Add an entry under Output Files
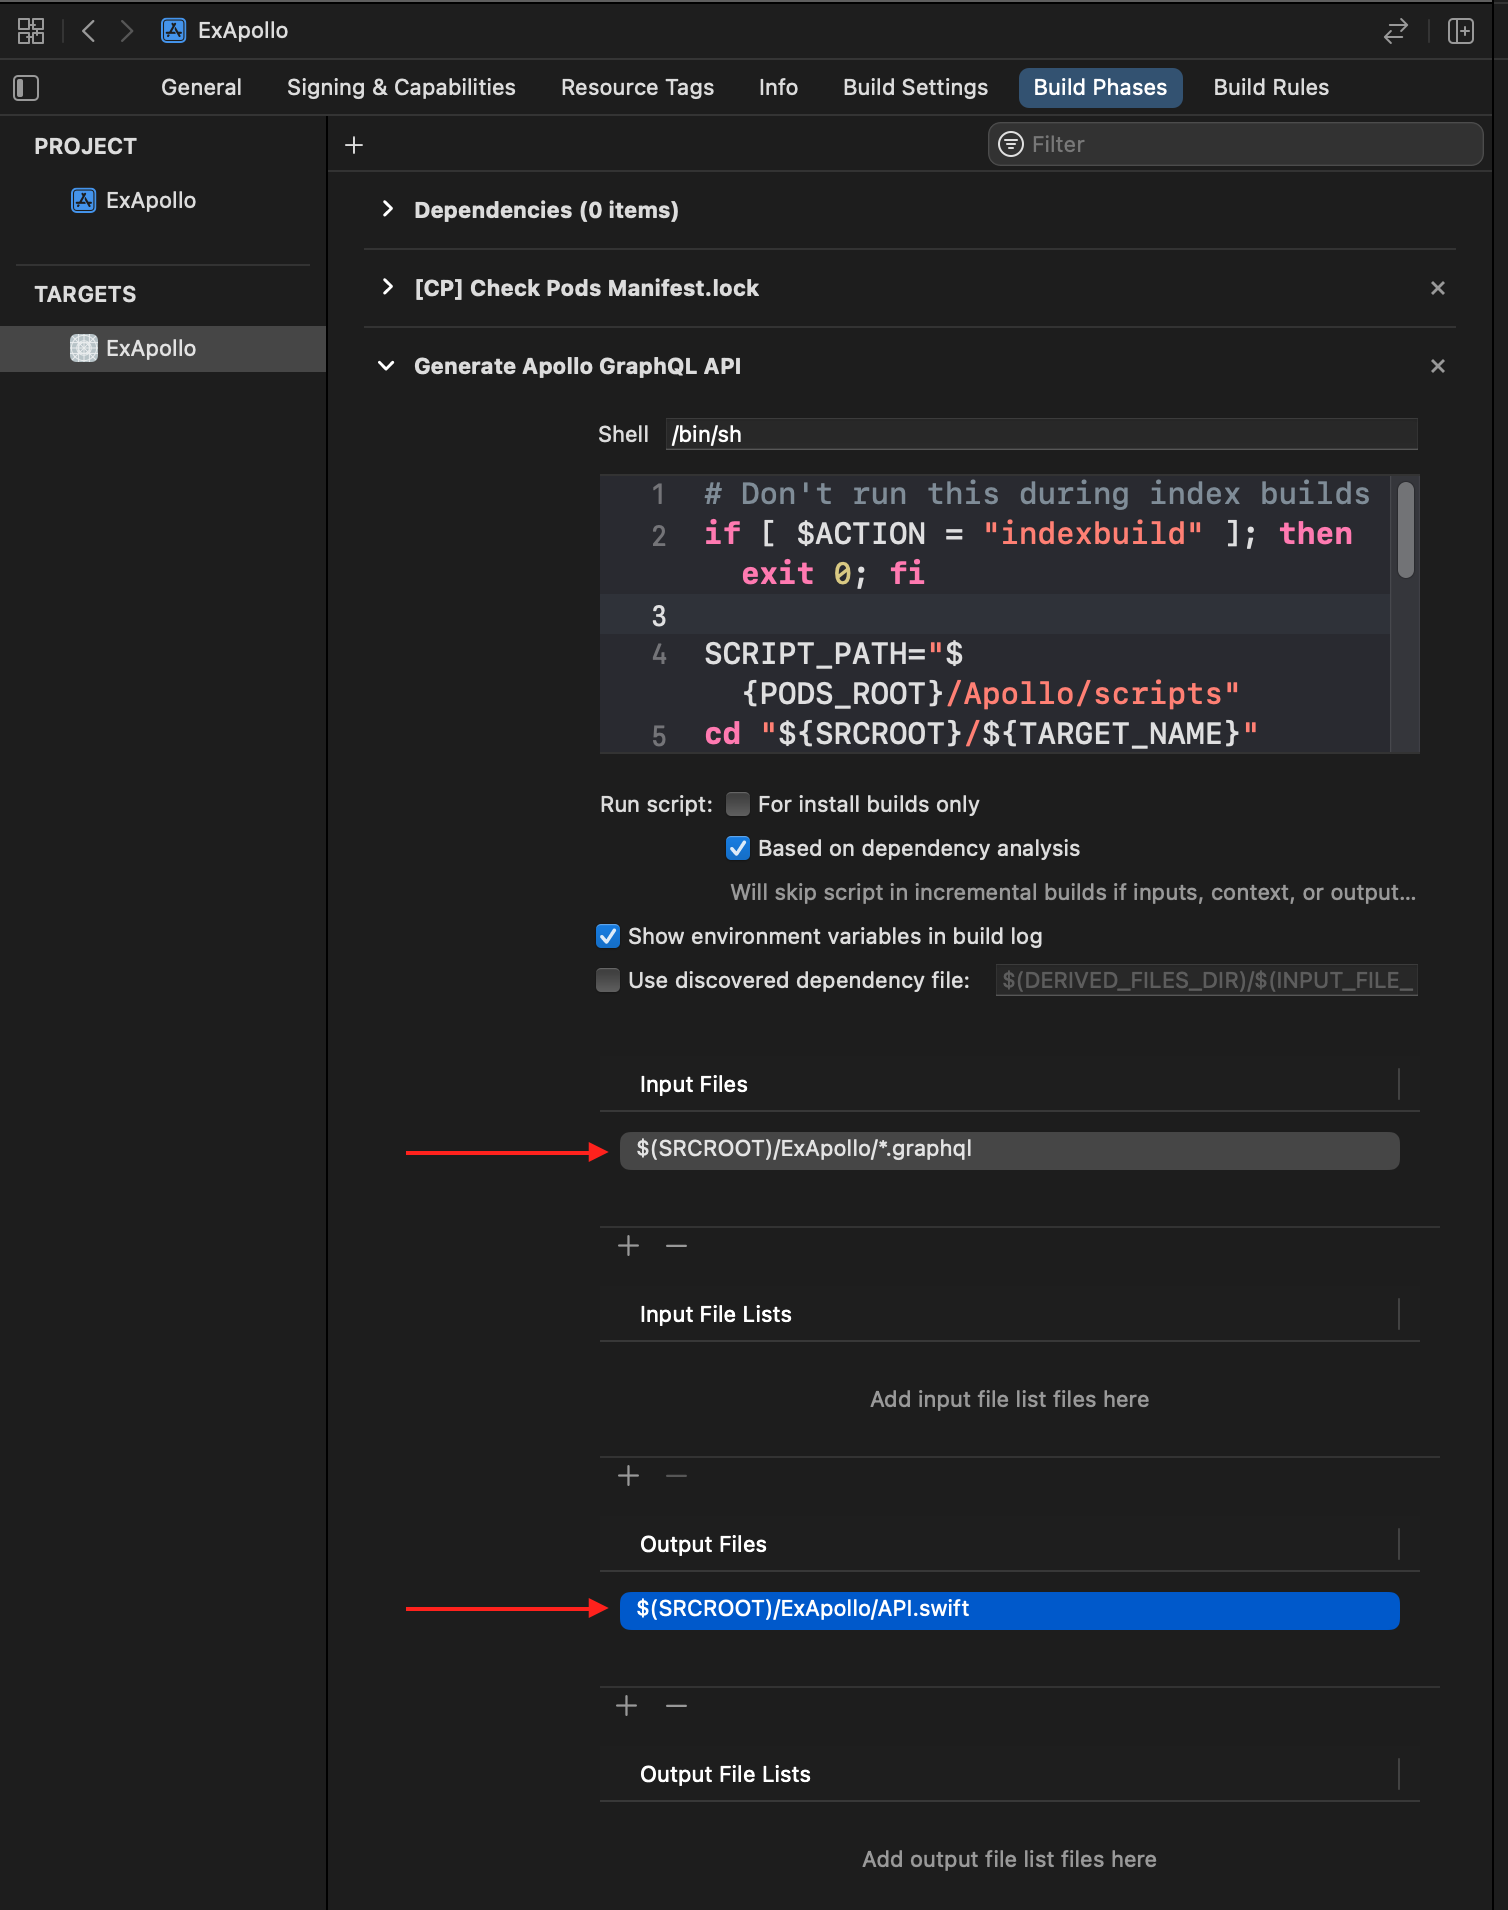The width and height of the screenshot is (1508, 1910). [627, 1706]
